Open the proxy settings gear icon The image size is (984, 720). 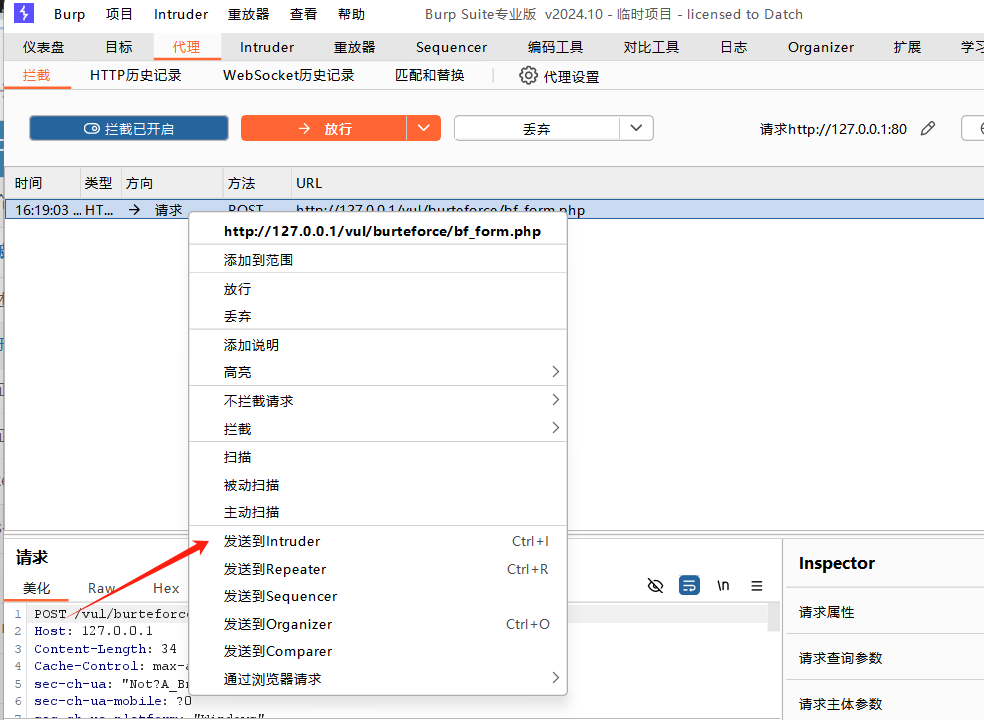(x=528, y=76)
